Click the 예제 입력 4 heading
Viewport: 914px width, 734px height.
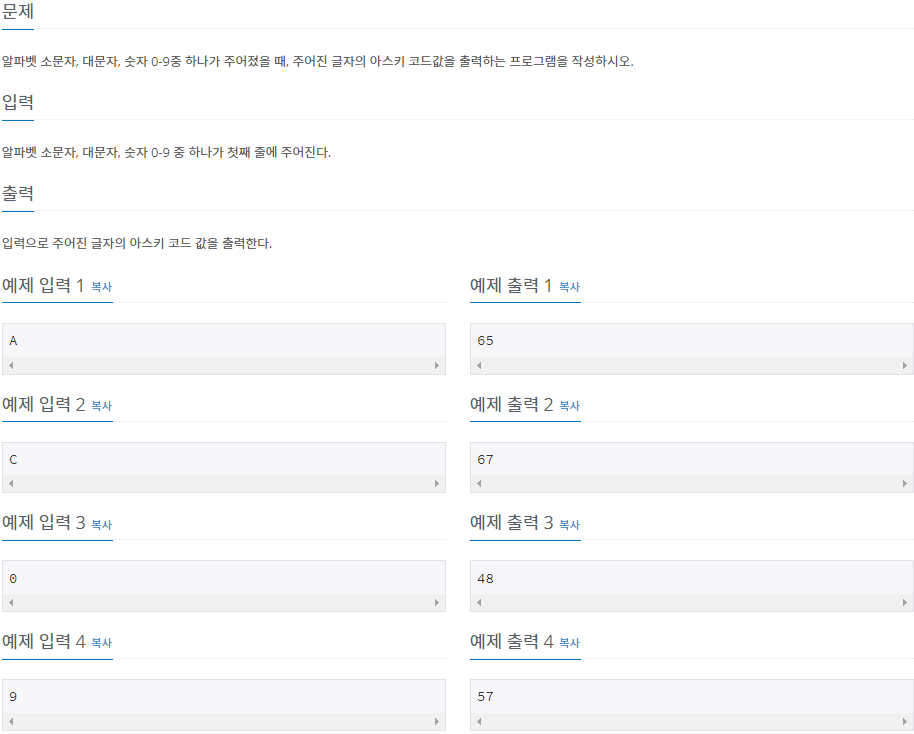(44, 641)
